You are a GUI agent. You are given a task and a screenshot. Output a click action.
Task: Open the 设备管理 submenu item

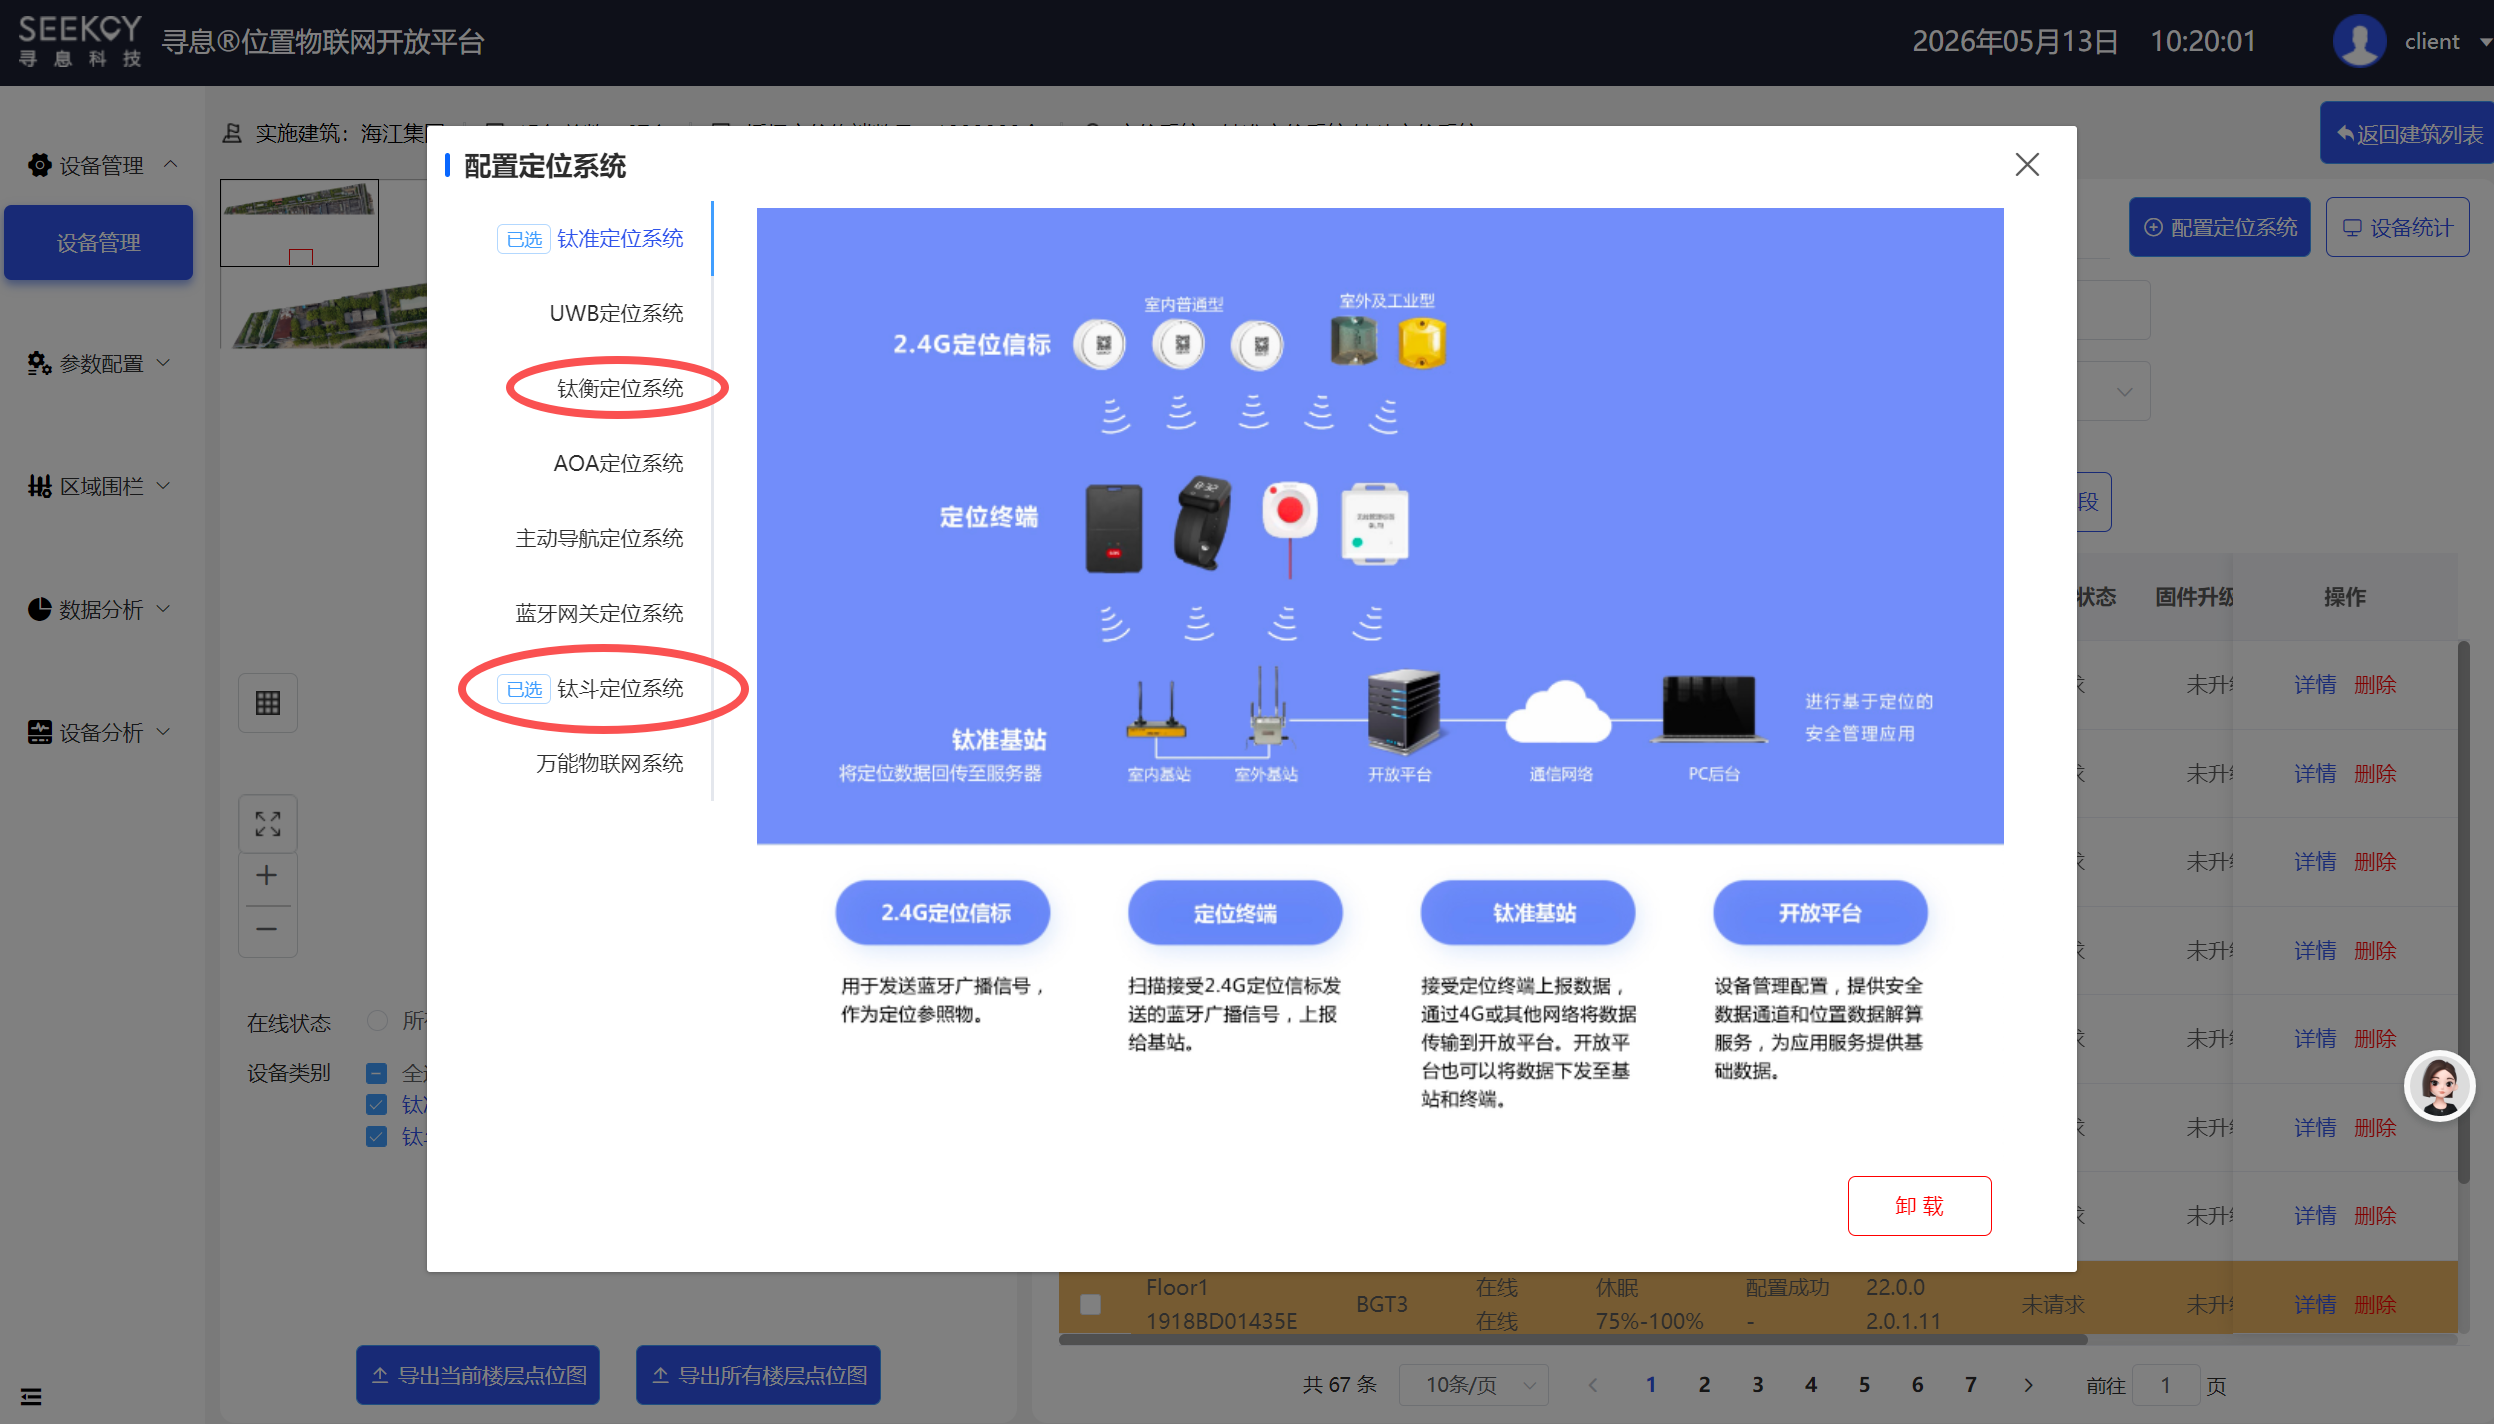[x=98, y=243]
